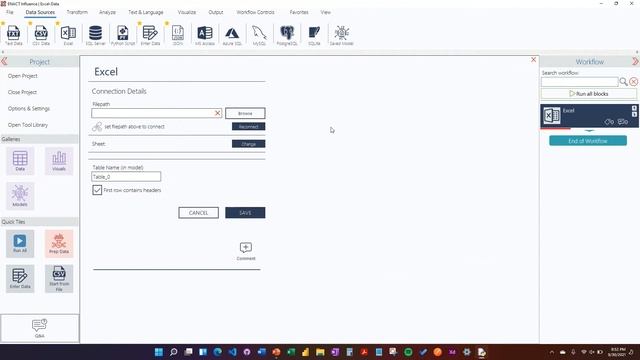Collapse the Workflow panel with right arrows
640x360 pixels.
pos(636,62)
